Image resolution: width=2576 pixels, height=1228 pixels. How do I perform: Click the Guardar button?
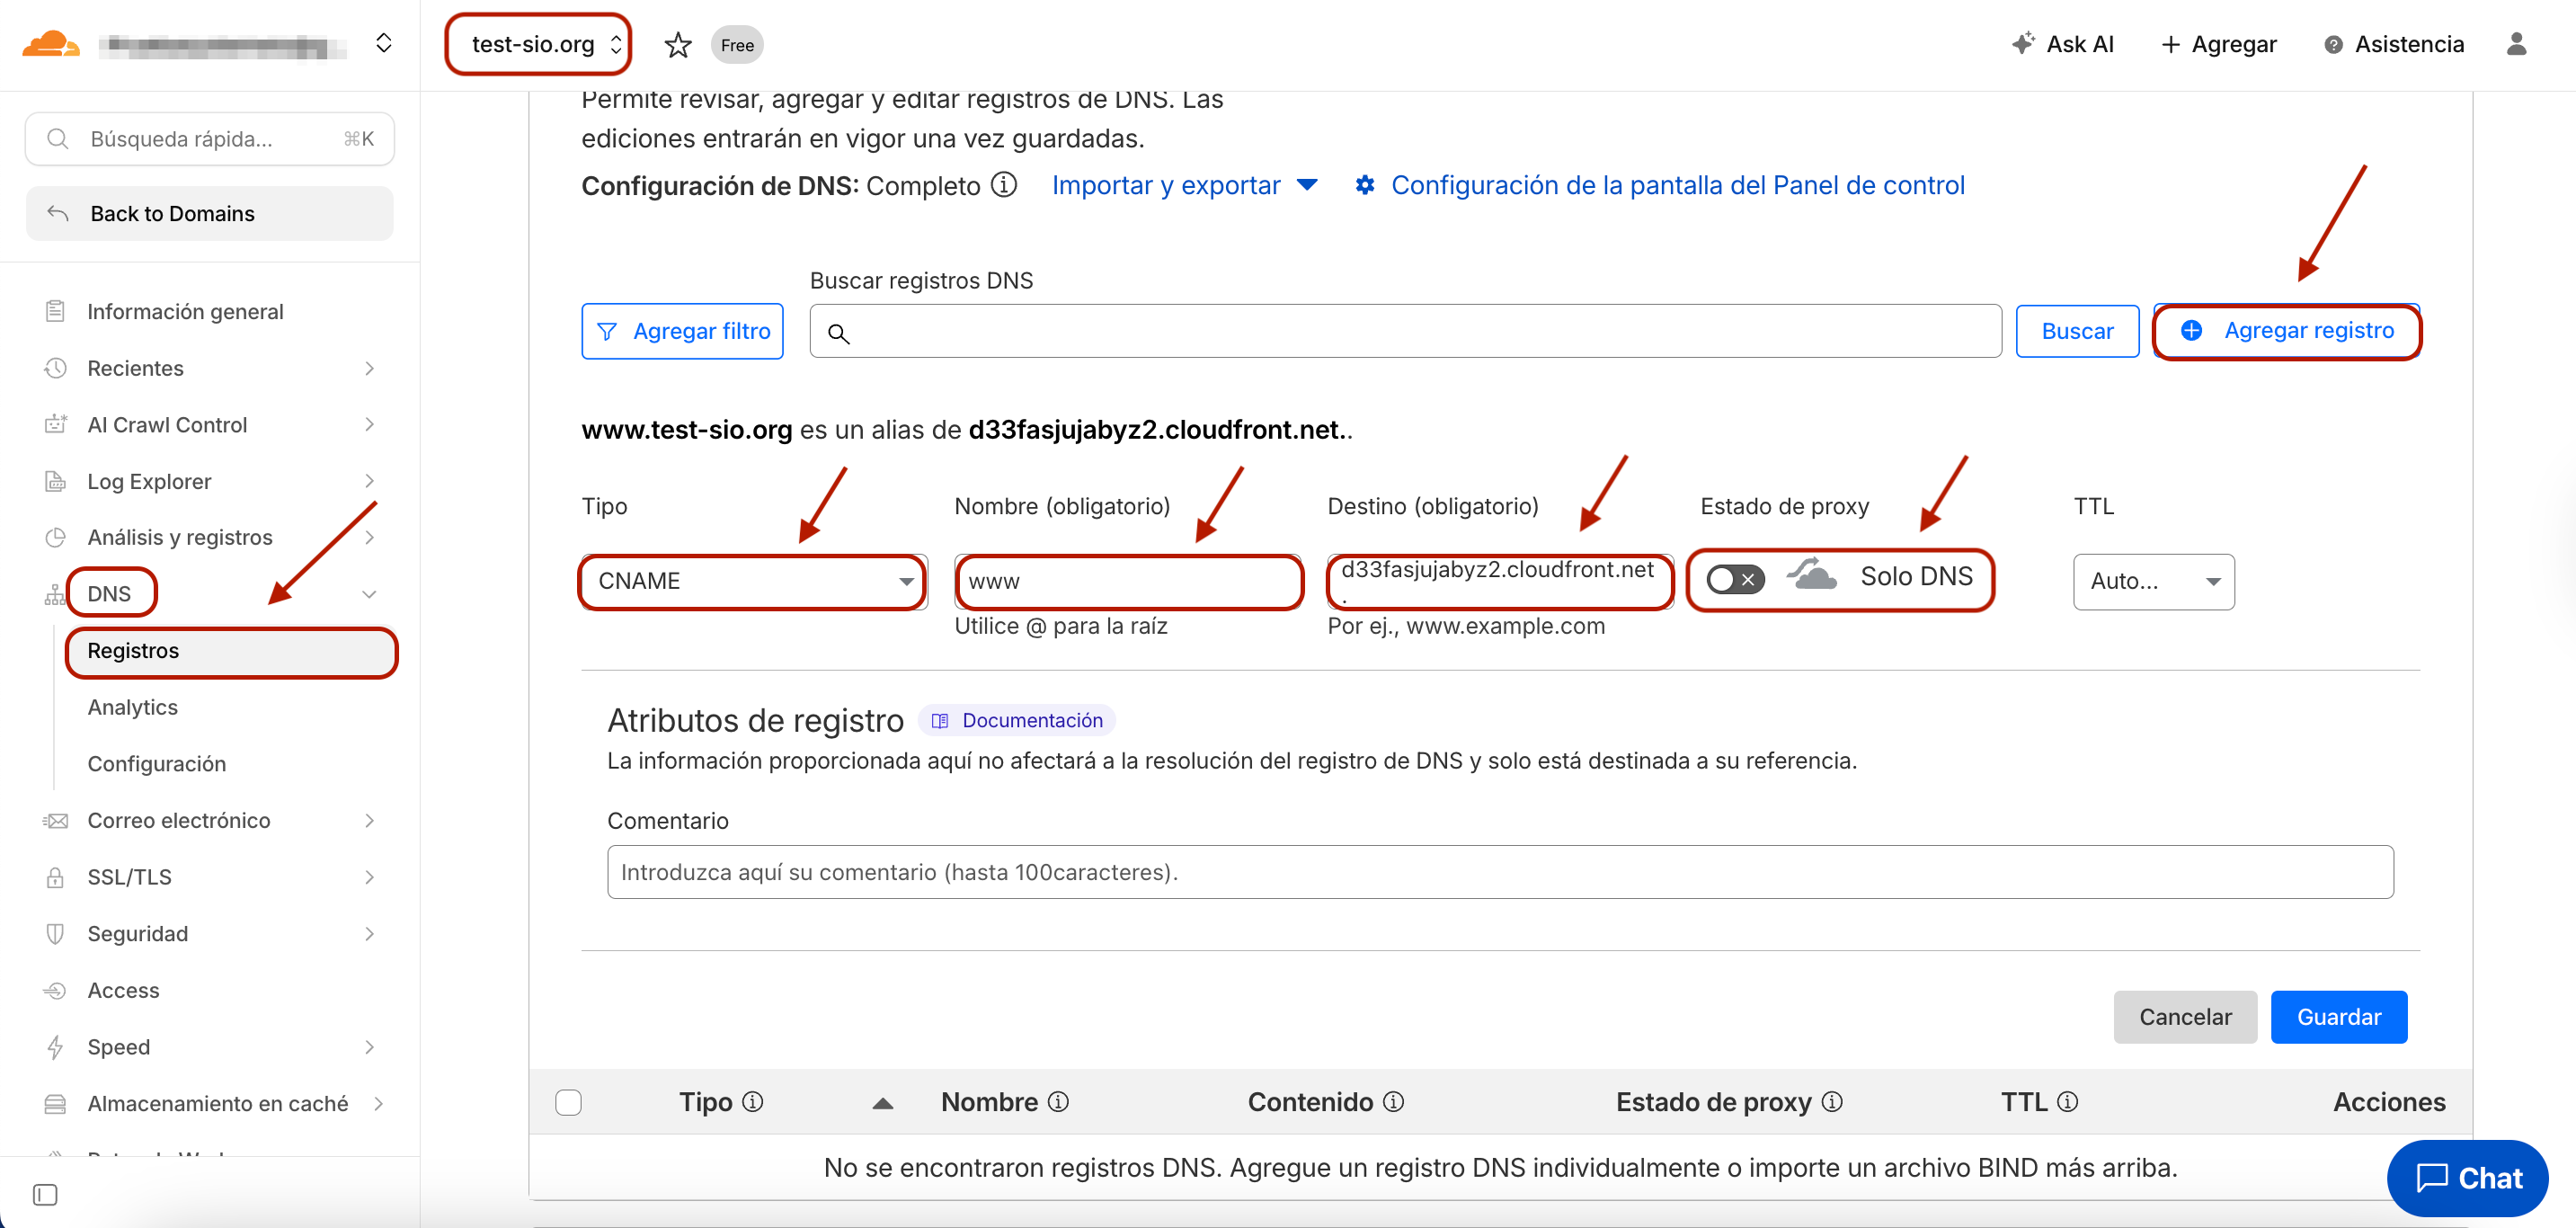(x=2337, y=1016)
